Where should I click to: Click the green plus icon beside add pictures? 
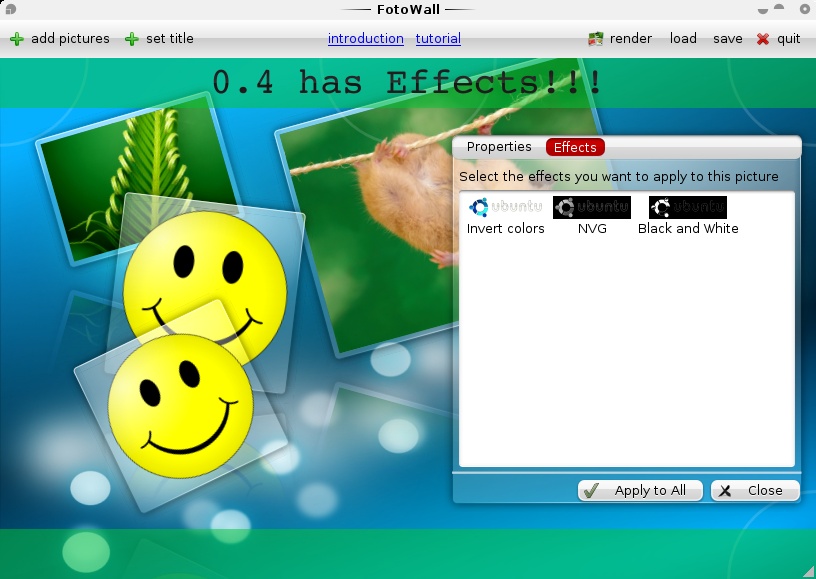tap(17, 39)
